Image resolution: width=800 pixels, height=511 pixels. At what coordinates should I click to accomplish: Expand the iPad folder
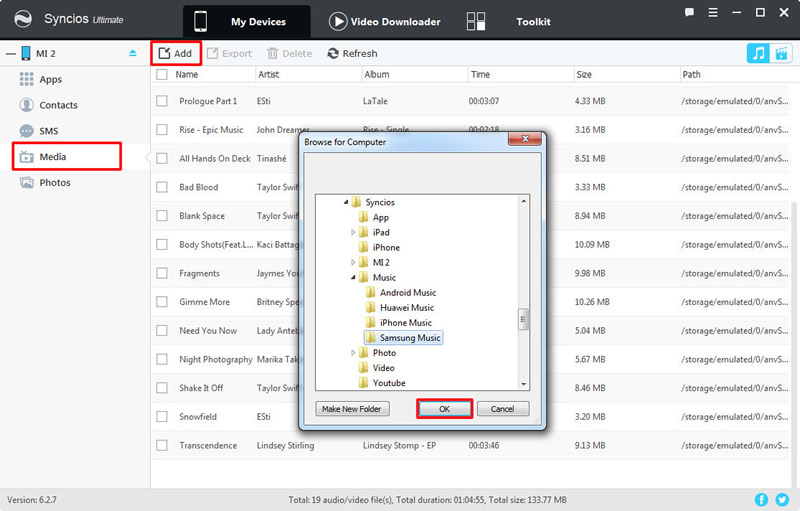click(x=353, y=233)
